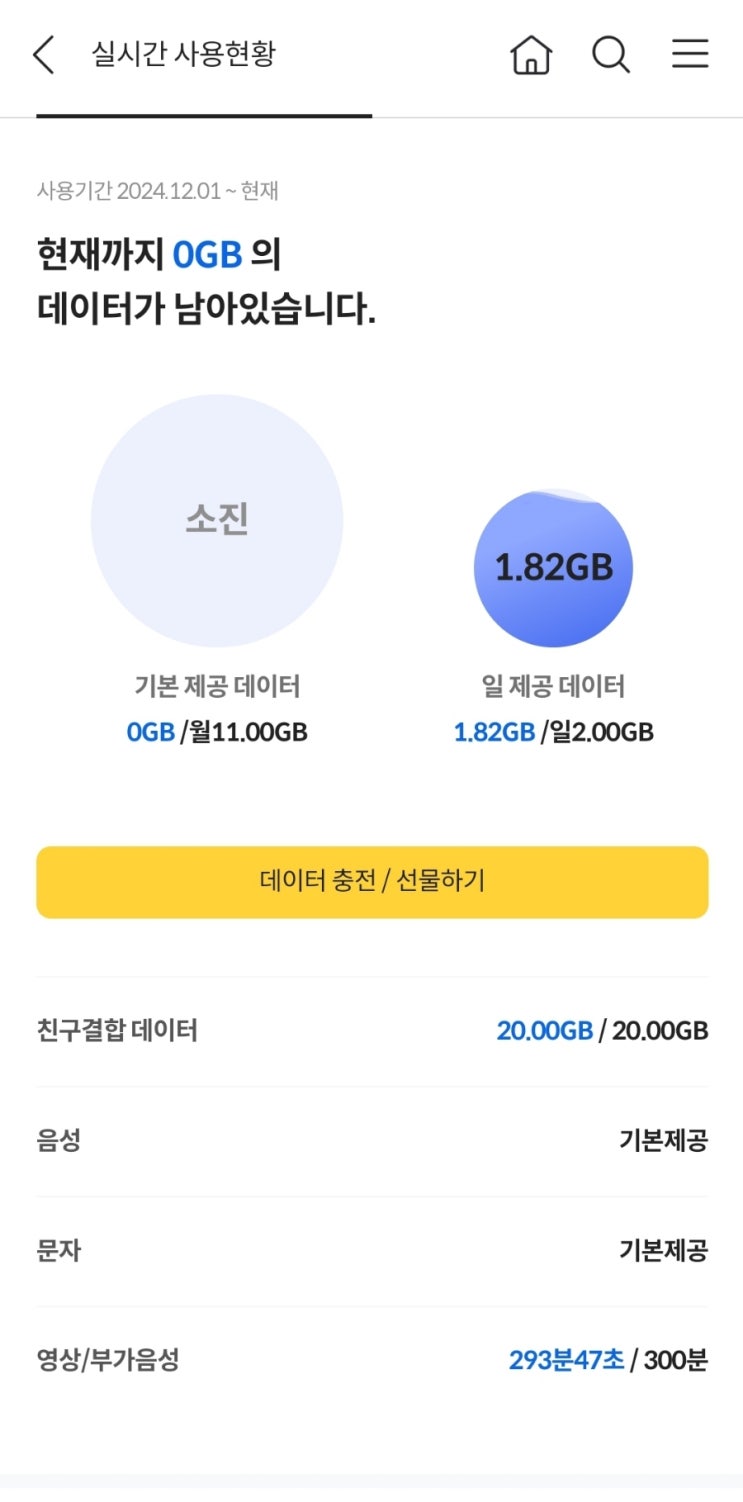Tap the back arrow icon
Image resolution: width=743 pixels, height=1502 pixels.
tap(44, 55)
